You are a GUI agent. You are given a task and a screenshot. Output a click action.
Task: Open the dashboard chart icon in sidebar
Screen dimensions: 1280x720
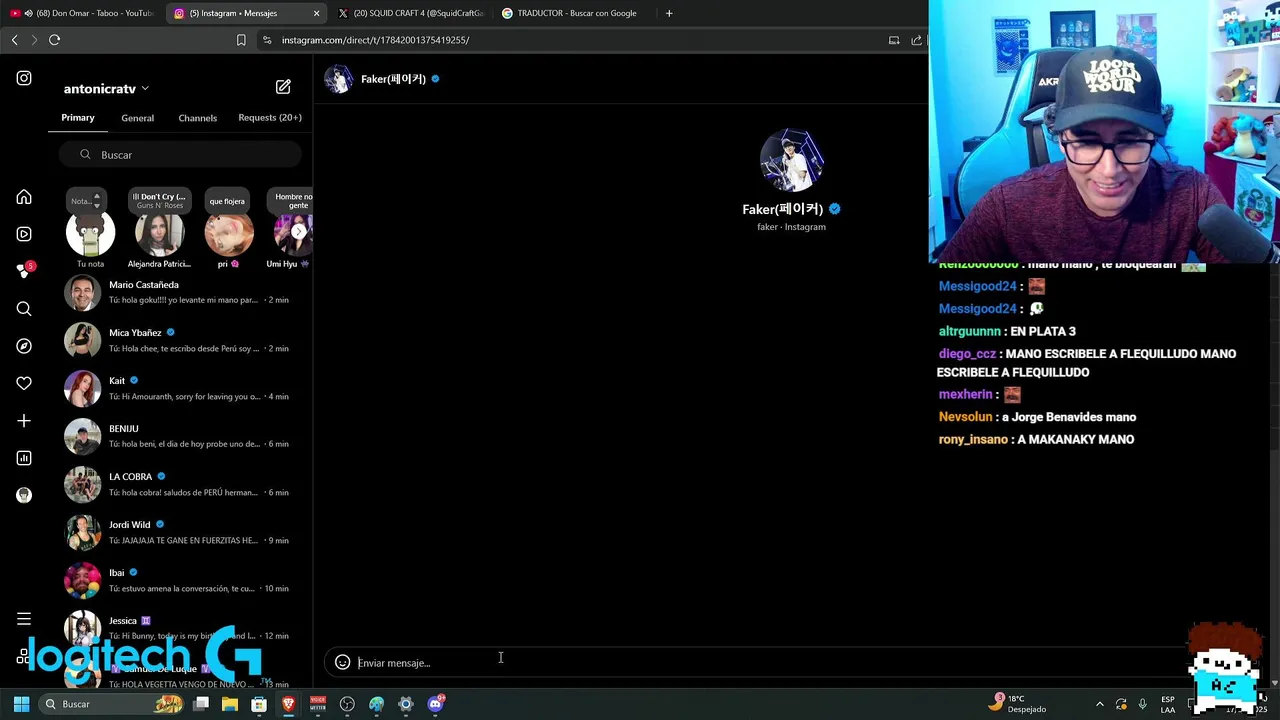coord(24,458)
